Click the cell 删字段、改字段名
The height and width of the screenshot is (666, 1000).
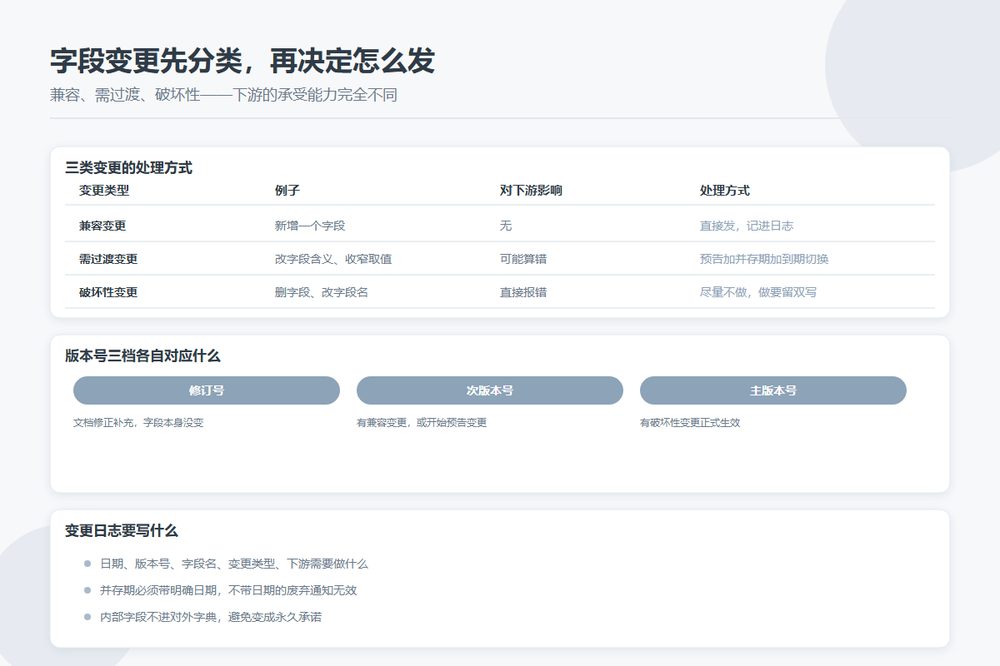pos(321,292)
